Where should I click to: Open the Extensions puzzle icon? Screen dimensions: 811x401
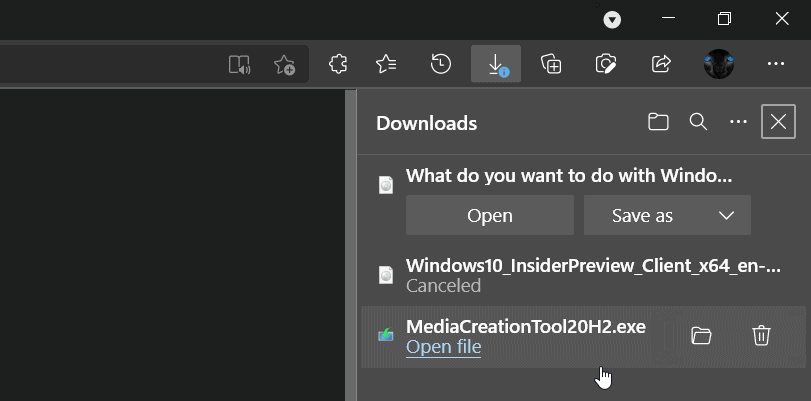(x=338, y=64)
